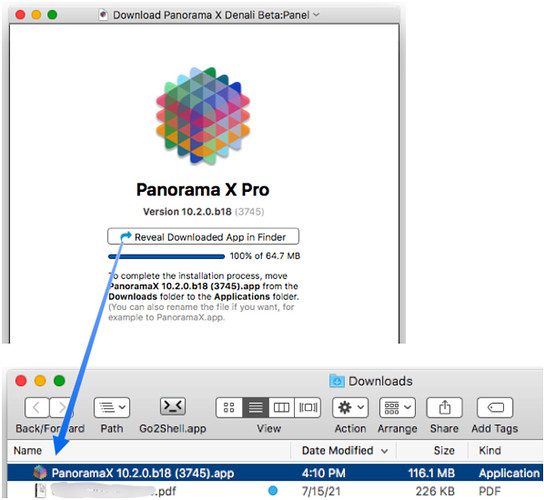
Task: Switch Finder to list view
Action: pos(256,407)
